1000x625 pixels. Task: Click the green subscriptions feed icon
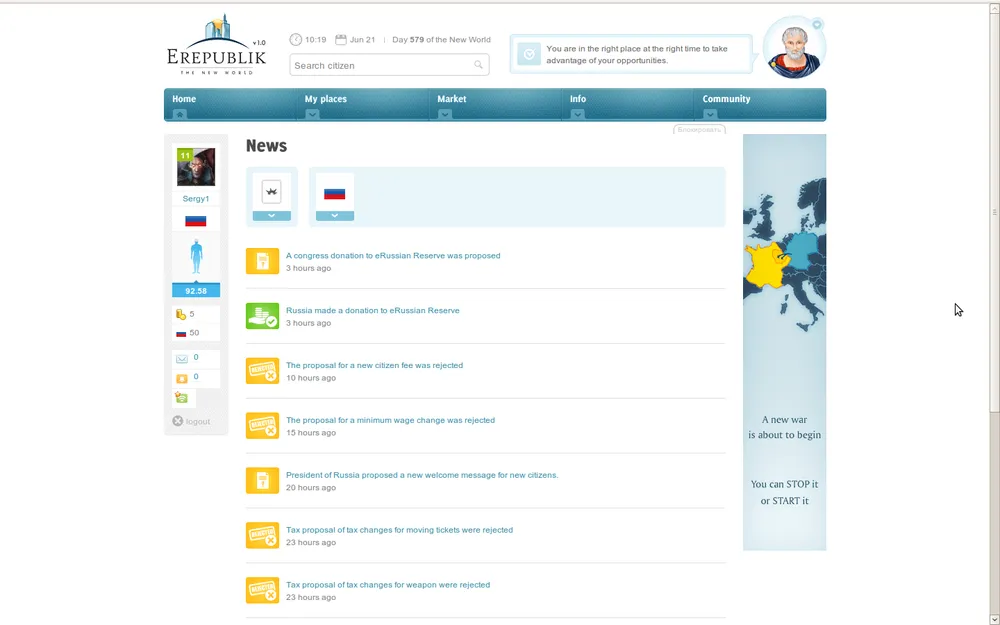coord(181,398)
